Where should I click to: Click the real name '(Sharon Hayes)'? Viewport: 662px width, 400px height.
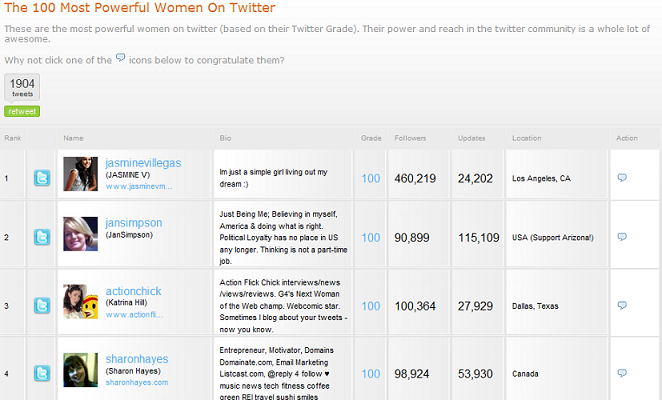(133, 371)
